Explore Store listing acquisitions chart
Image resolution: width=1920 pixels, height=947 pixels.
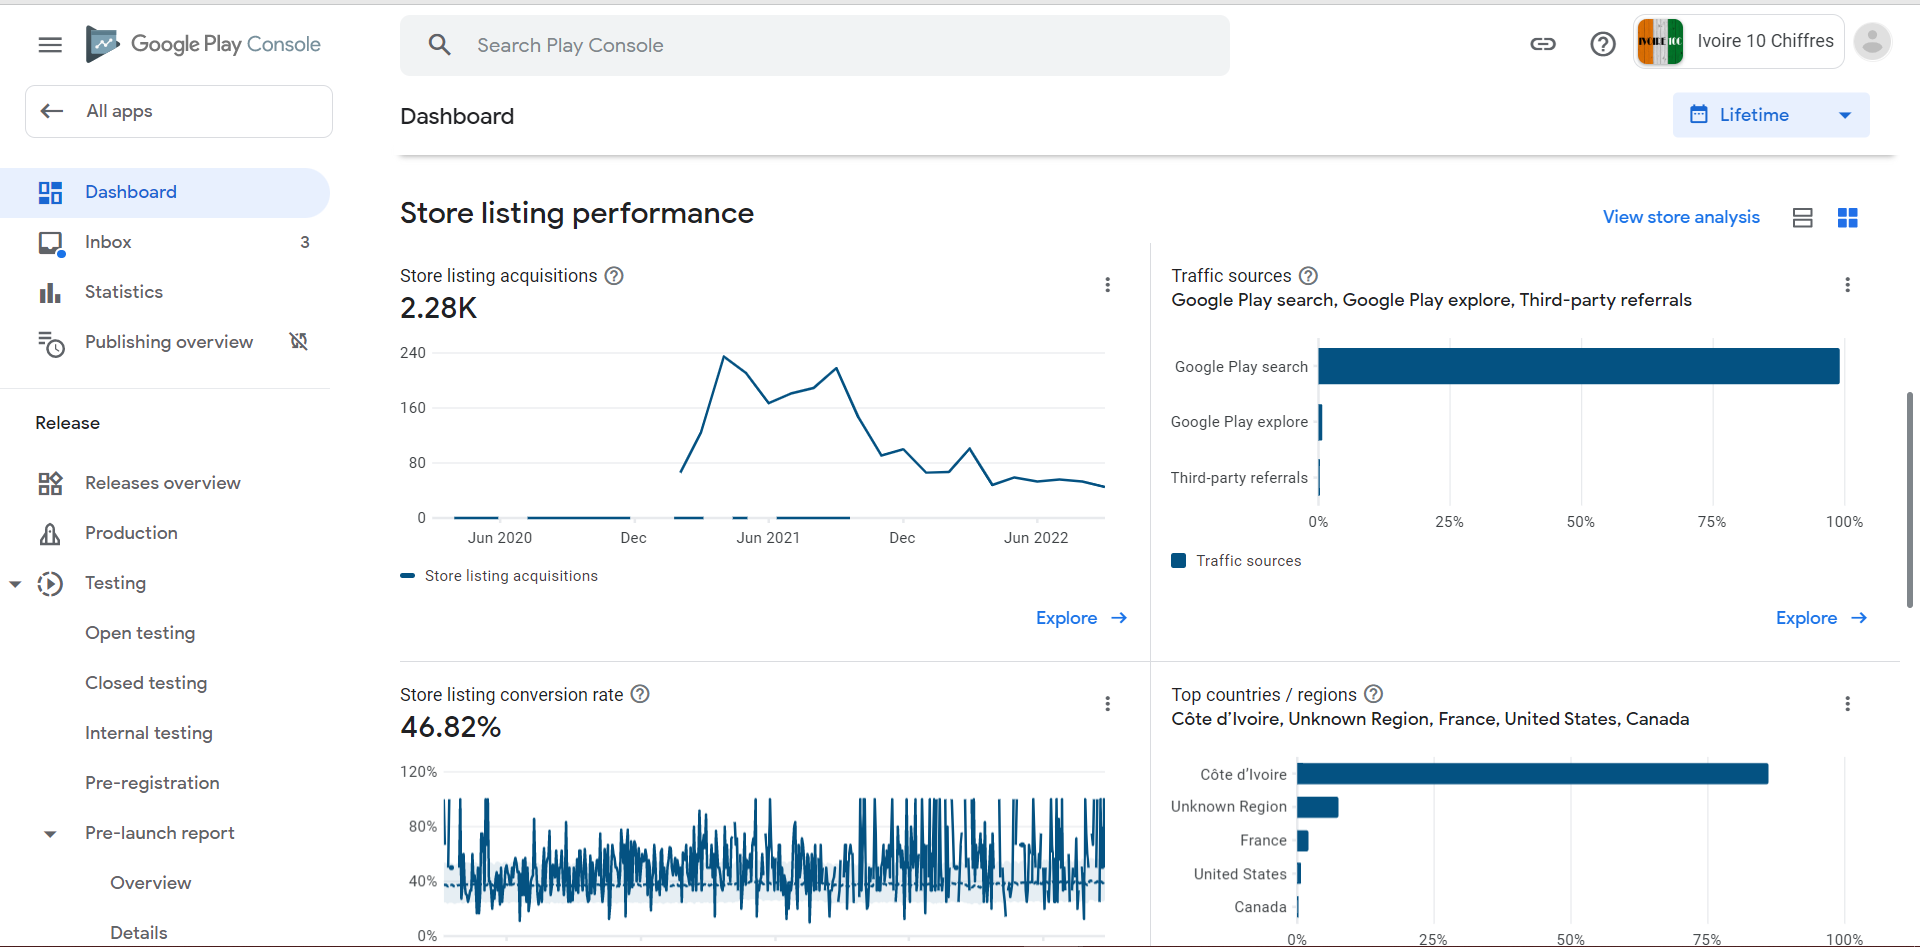(1081, 618)
